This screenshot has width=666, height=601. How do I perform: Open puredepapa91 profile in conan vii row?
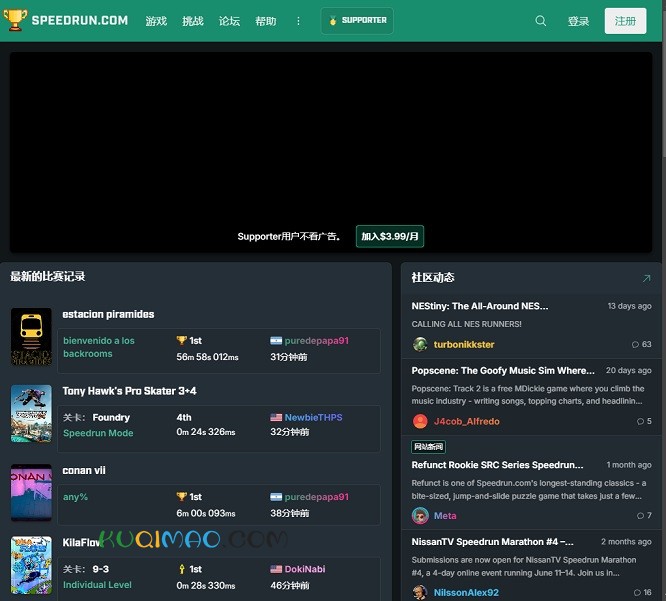316,497
